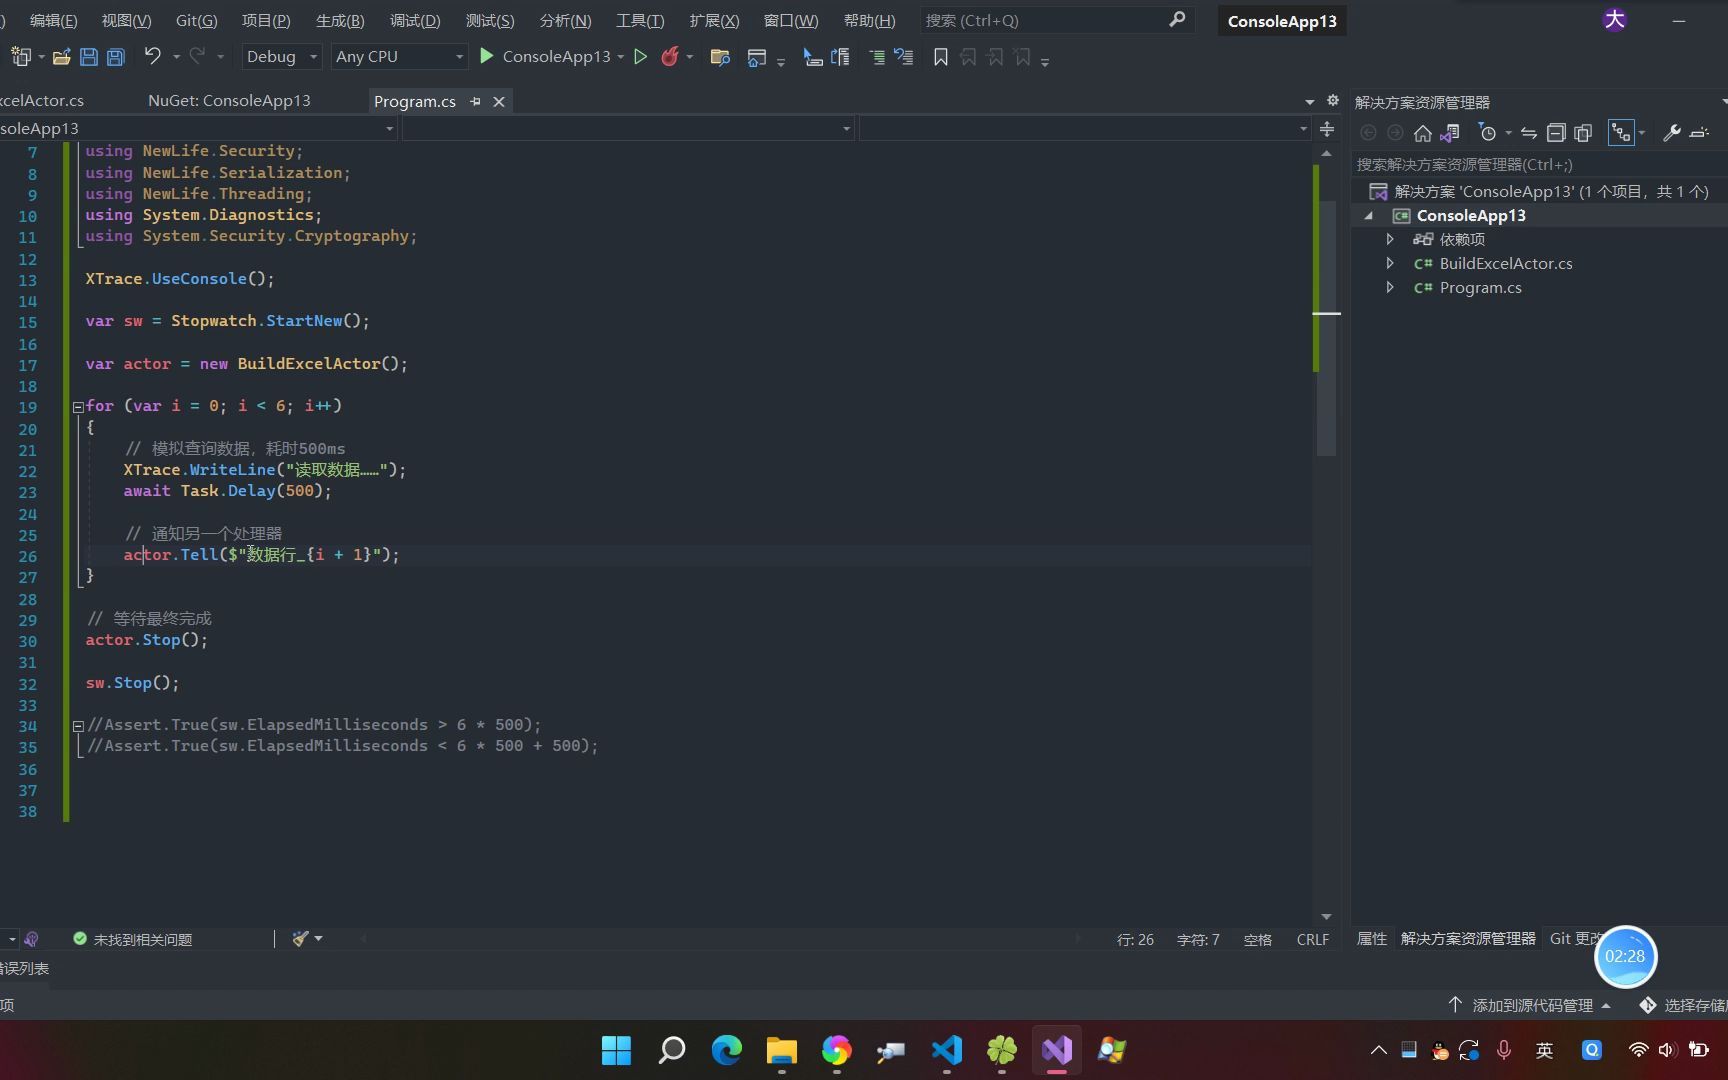Expand the 依赖项 dependencies node
Screen dimensions: 1728x1080
coord(1390,239)
